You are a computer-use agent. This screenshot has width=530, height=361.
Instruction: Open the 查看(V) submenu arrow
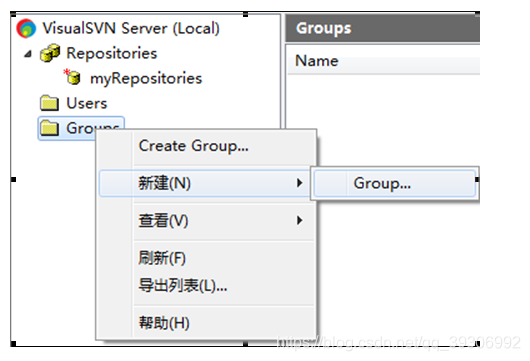point(299,220)
